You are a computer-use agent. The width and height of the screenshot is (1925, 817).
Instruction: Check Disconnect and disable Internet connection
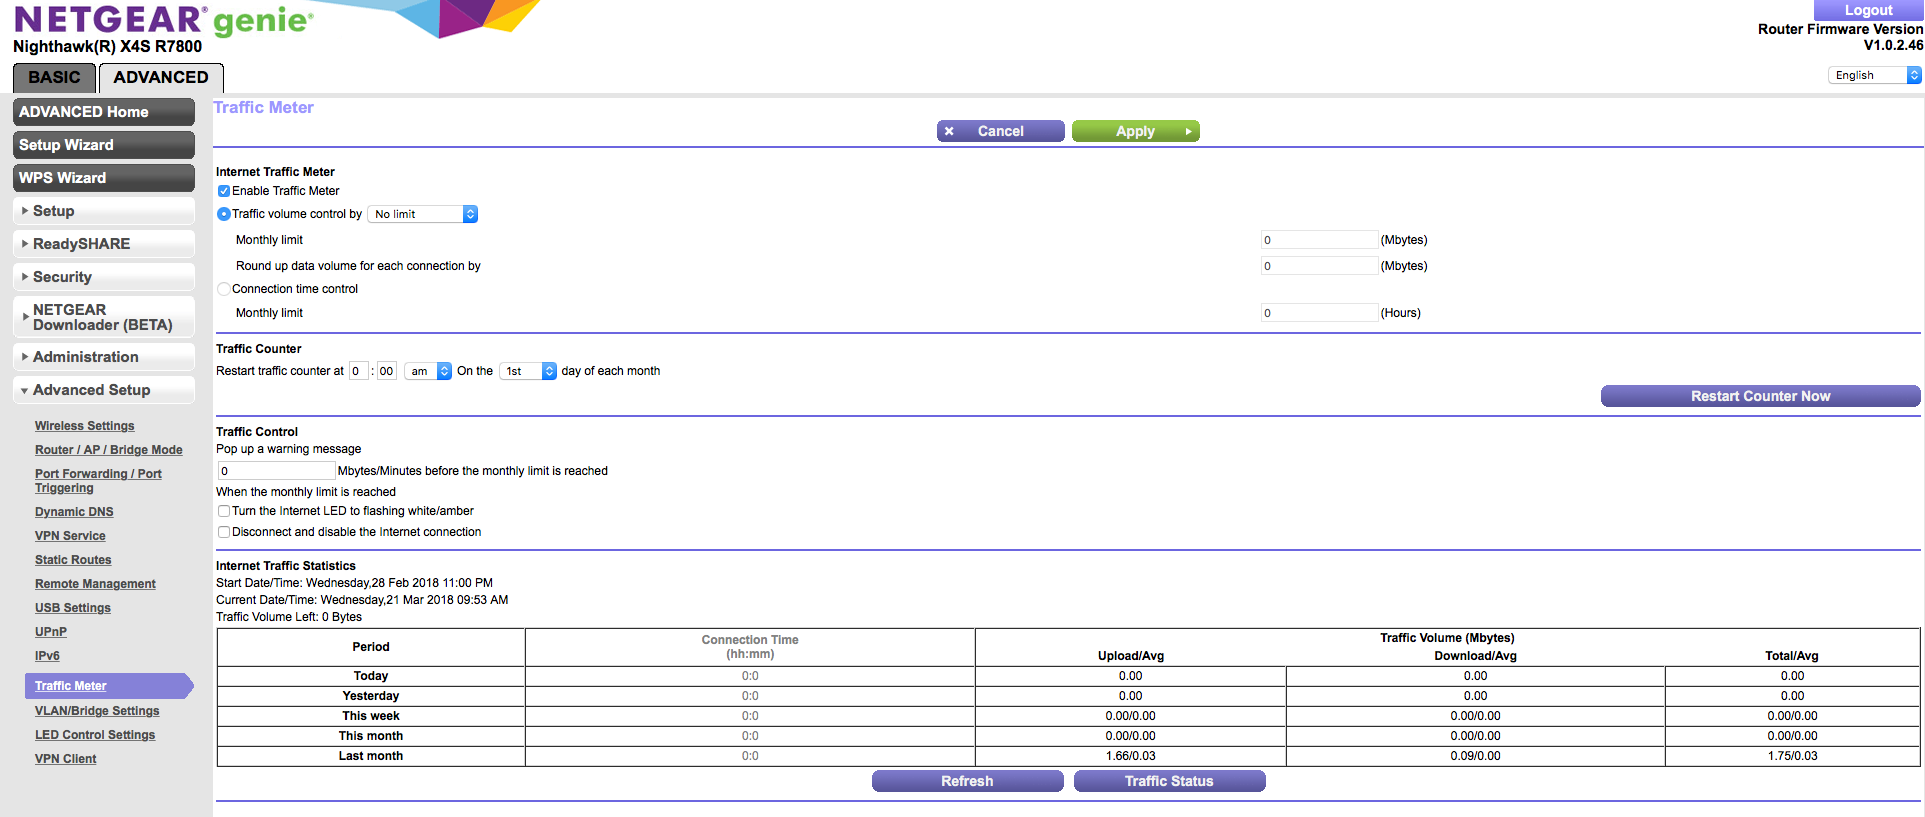[224, 532]
